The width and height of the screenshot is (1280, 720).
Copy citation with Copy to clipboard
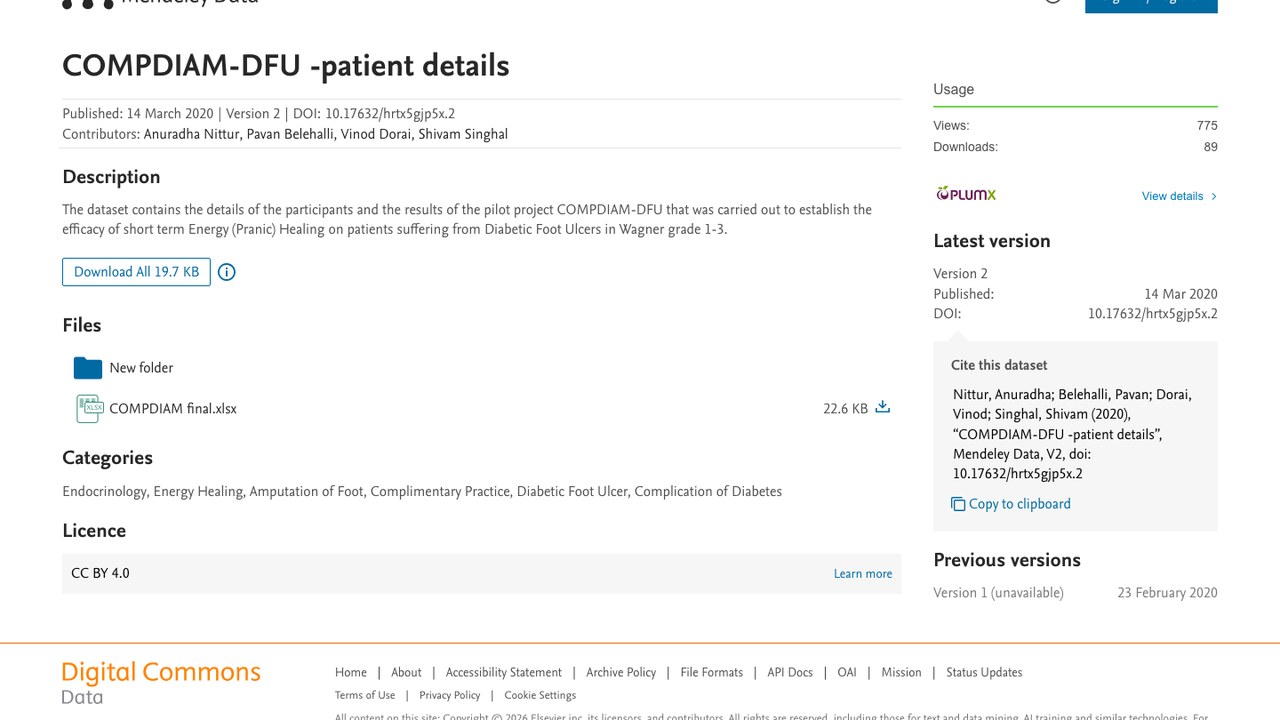pos(1019,504)
